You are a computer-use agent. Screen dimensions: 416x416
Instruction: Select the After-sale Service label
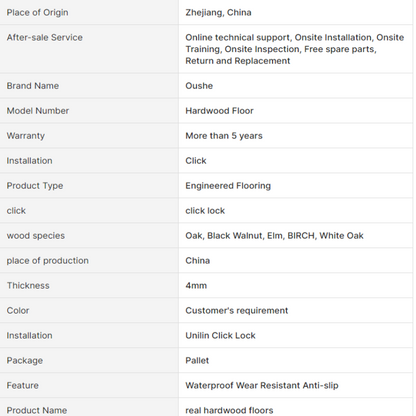click(x=45, y=37)
